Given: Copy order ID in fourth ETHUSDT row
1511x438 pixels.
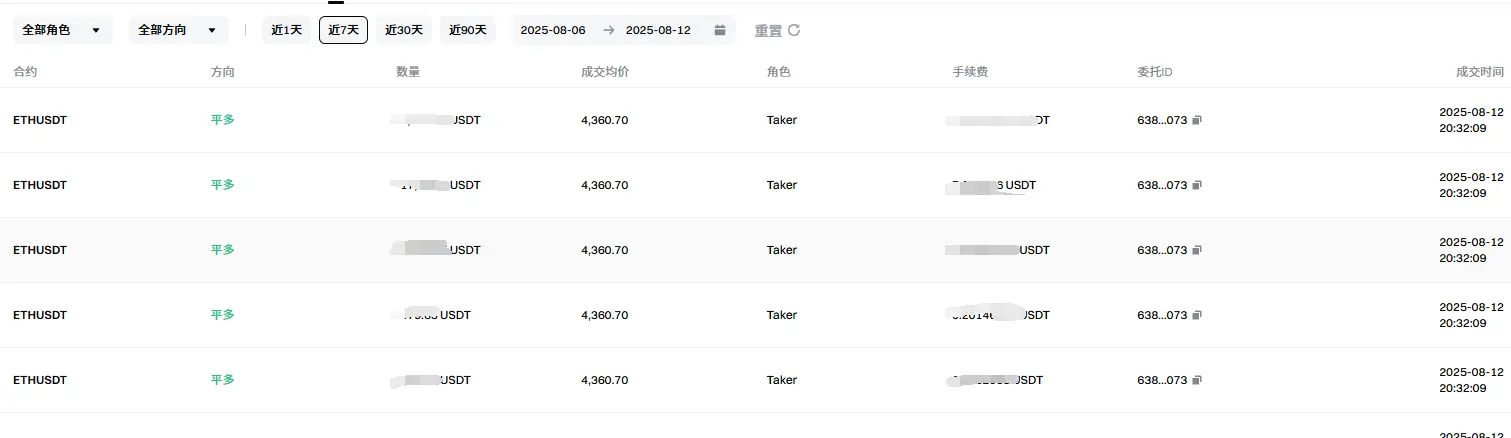Looking at the screenshot, I should pyautogui.click(x=1197, y=315).
